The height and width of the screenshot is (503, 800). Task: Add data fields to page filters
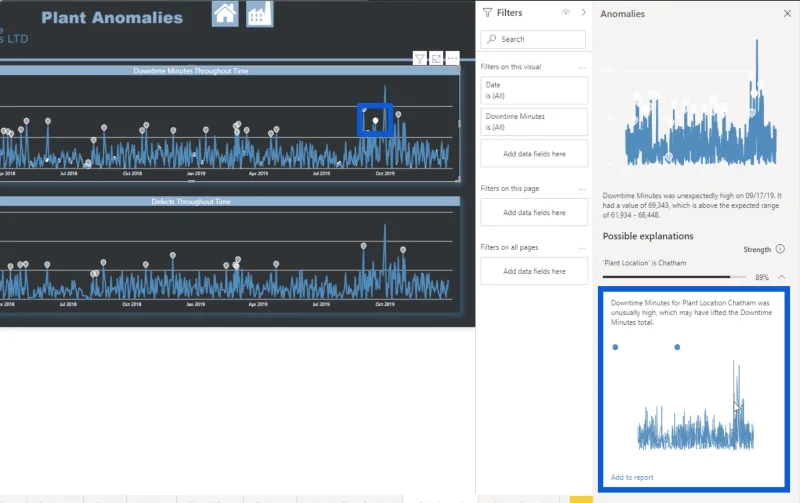click(534, 212)
